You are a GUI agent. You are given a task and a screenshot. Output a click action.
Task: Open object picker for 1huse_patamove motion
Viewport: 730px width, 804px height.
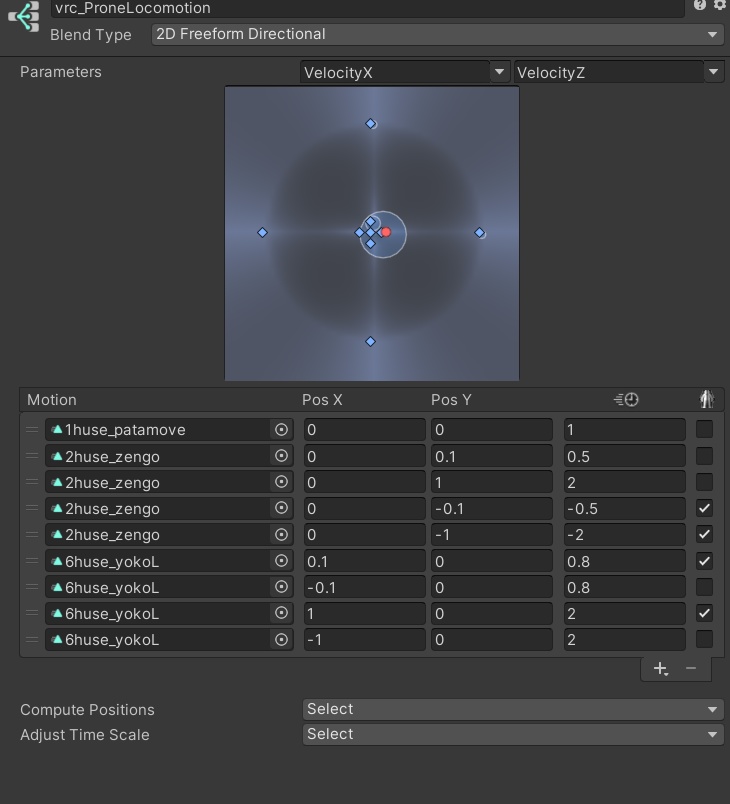[281, 430]
